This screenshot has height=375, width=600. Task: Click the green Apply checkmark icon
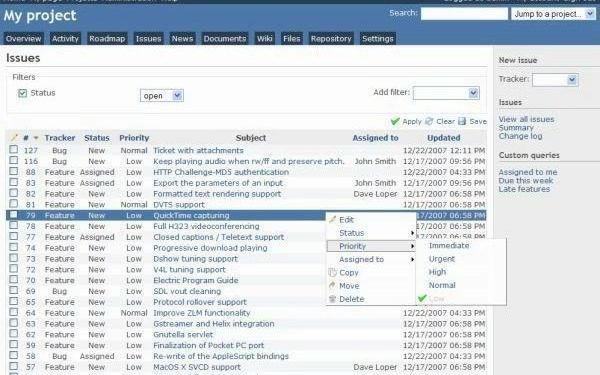click(x=395, y=121)
